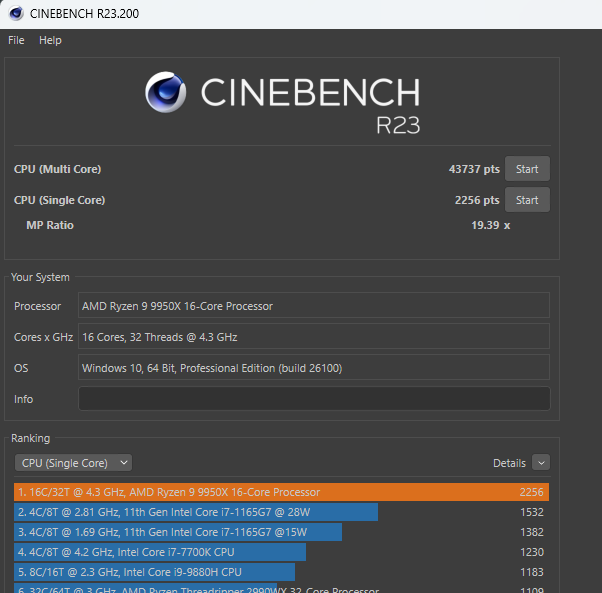Click the 43737 pts multi core score
Image resolution: width=602 pixels, height=593 pixels.
tap(474, 169)
